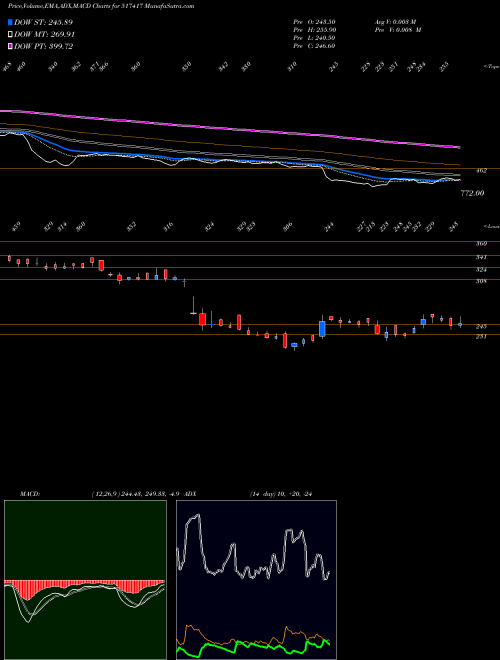Screen dimensions: 500x660
Task: Click the 341 price axis label
Action: [x=481, y=257]
